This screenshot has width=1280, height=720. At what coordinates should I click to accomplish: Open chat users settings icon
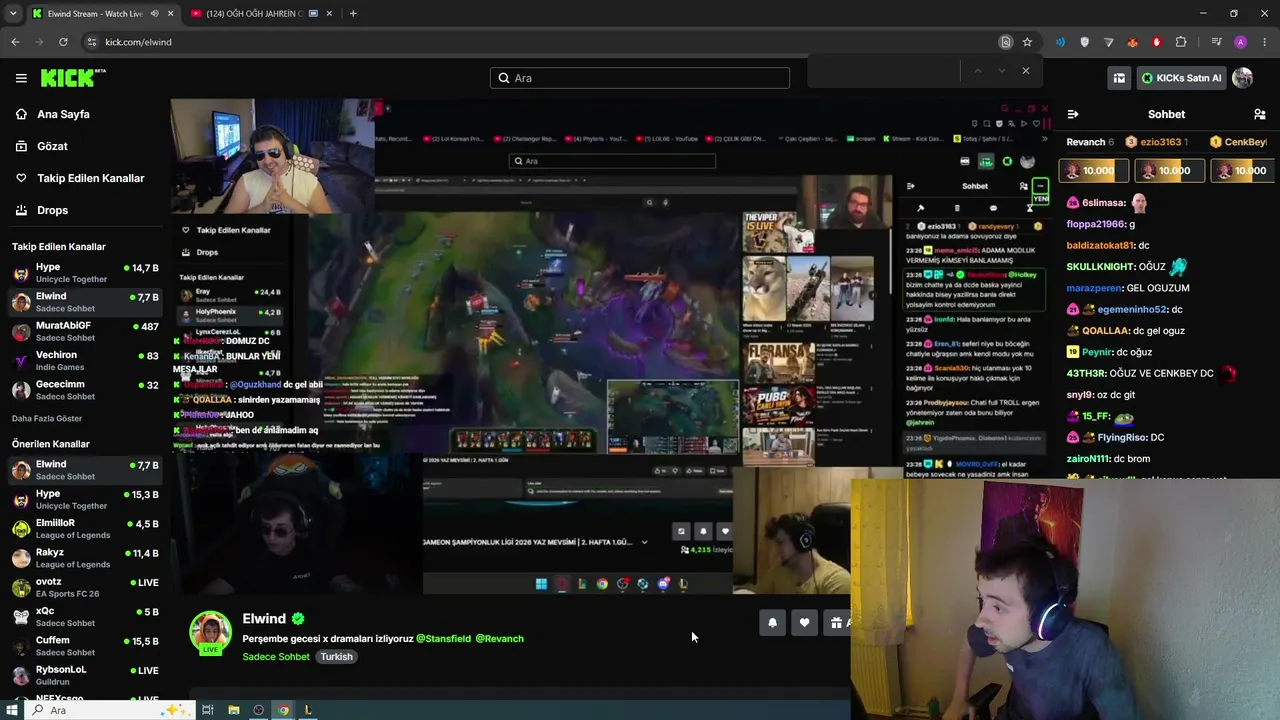[x=1260, y=114]
